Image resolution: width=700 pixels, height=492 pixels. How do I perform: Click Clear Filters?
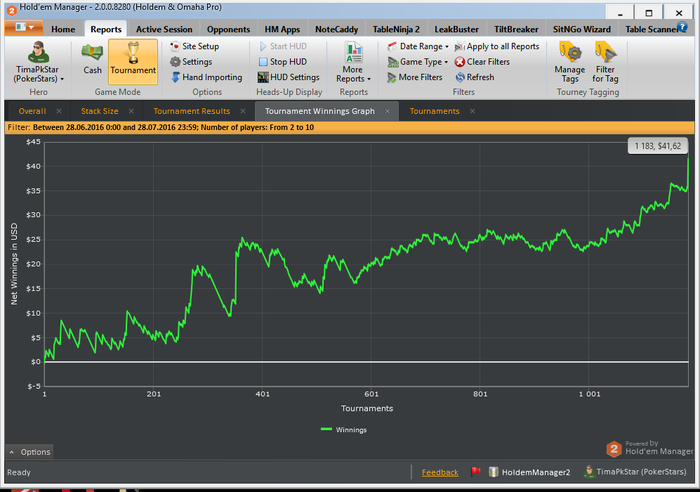click(x=482, y=62)
